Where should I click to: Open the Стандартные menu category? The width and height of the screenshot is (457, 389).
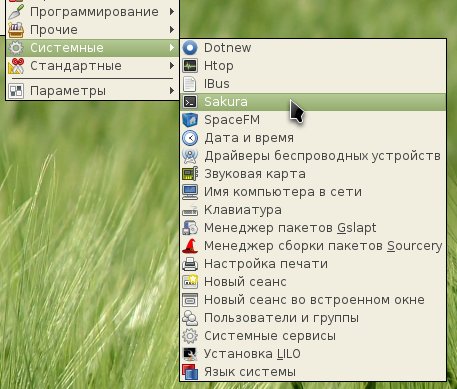pyautogui.click(x=92, y=66)
